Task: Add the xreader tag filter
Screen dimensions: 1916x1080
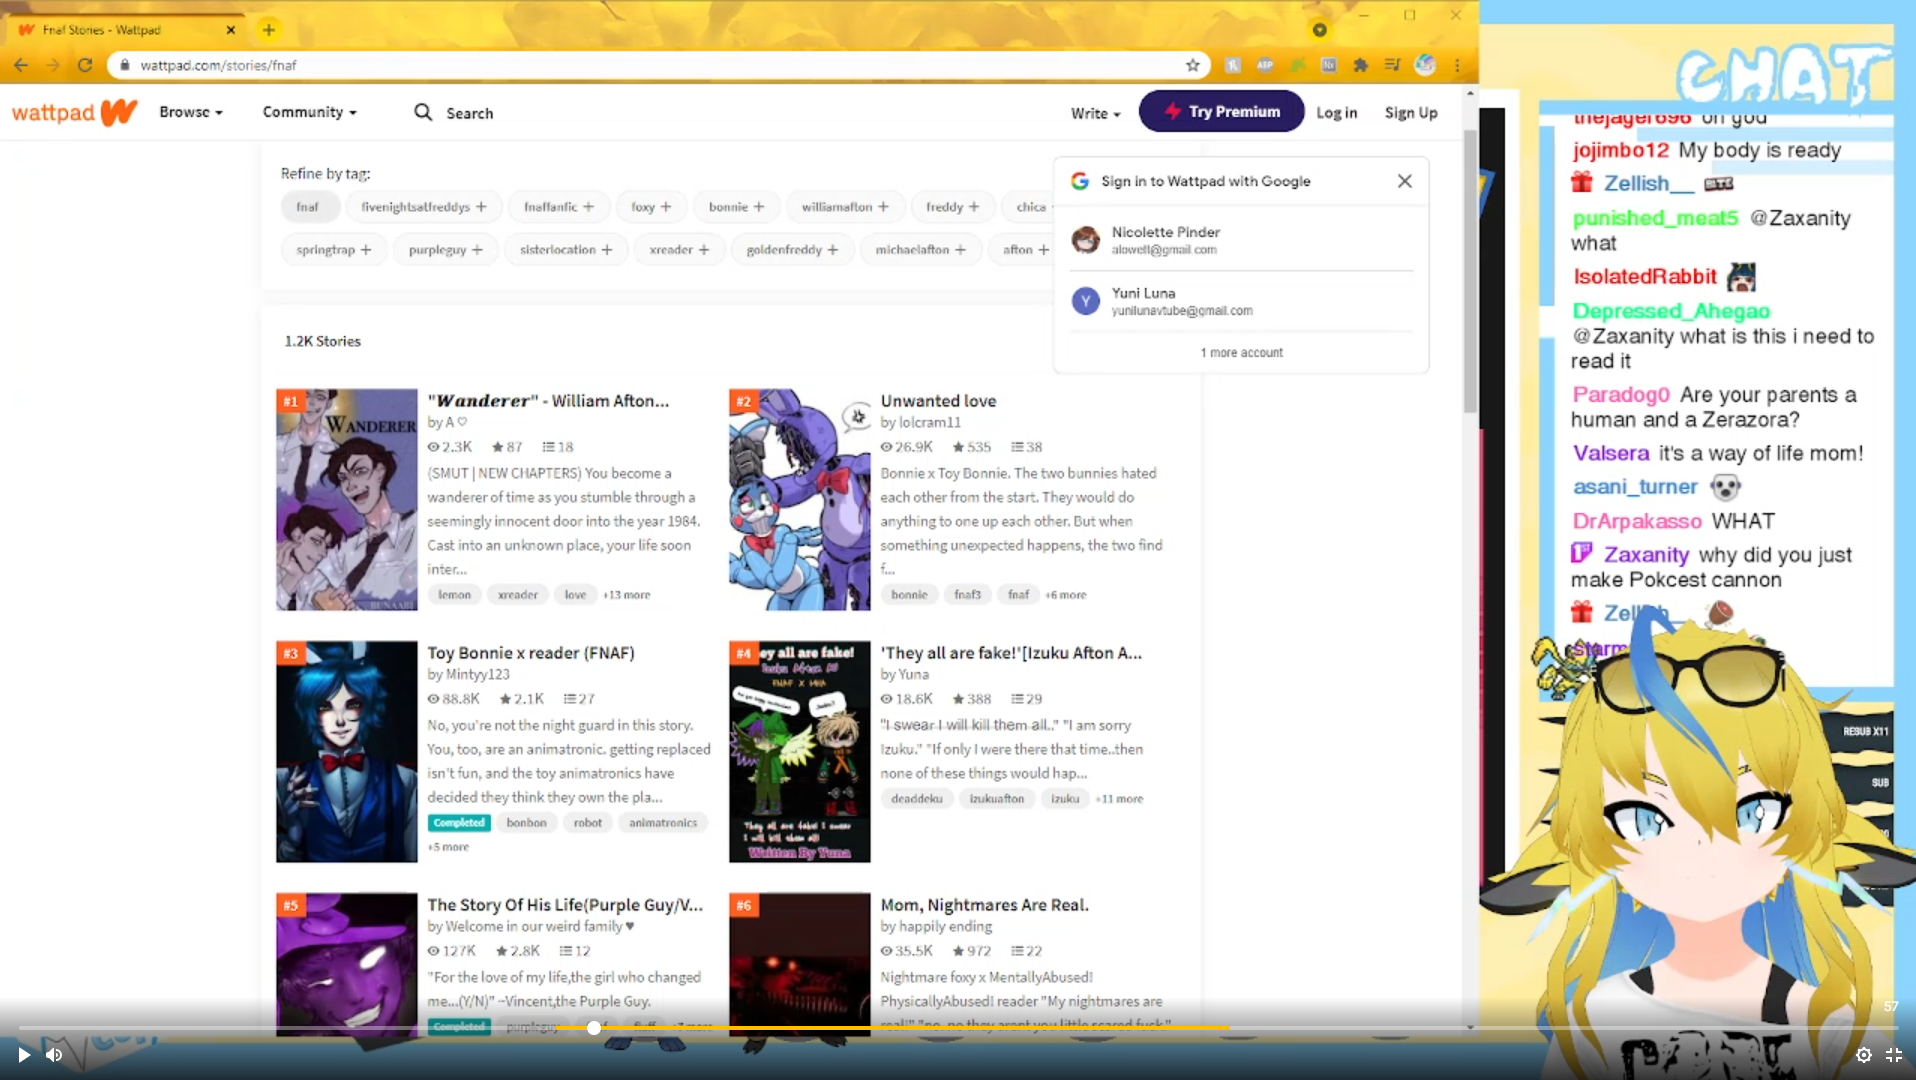Action: pos(680,250)
